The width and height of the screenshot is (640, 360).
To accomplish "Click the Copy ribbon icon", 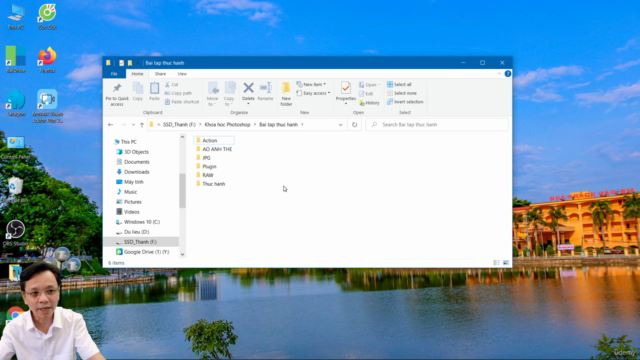I will click(x=138, y=91).
